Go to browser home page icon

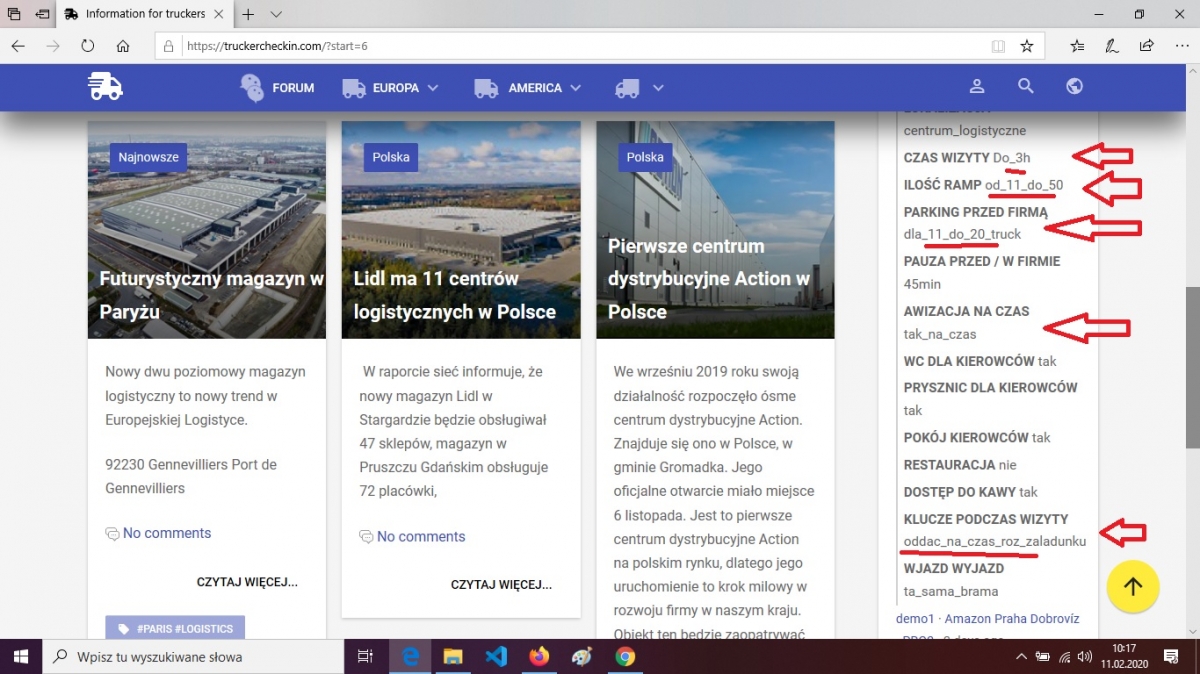pyautogui.click(x=123, y=46)
